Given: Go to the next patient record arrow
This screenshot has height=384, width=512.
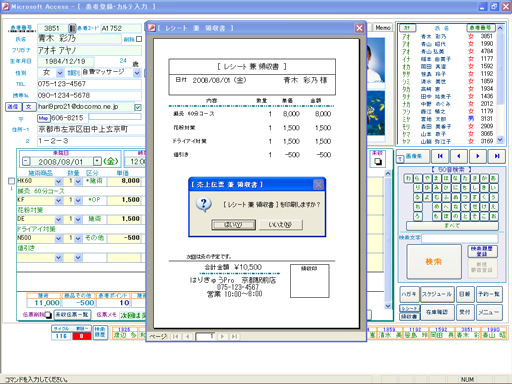Looking at the screenshot, I should coord(478,156).
